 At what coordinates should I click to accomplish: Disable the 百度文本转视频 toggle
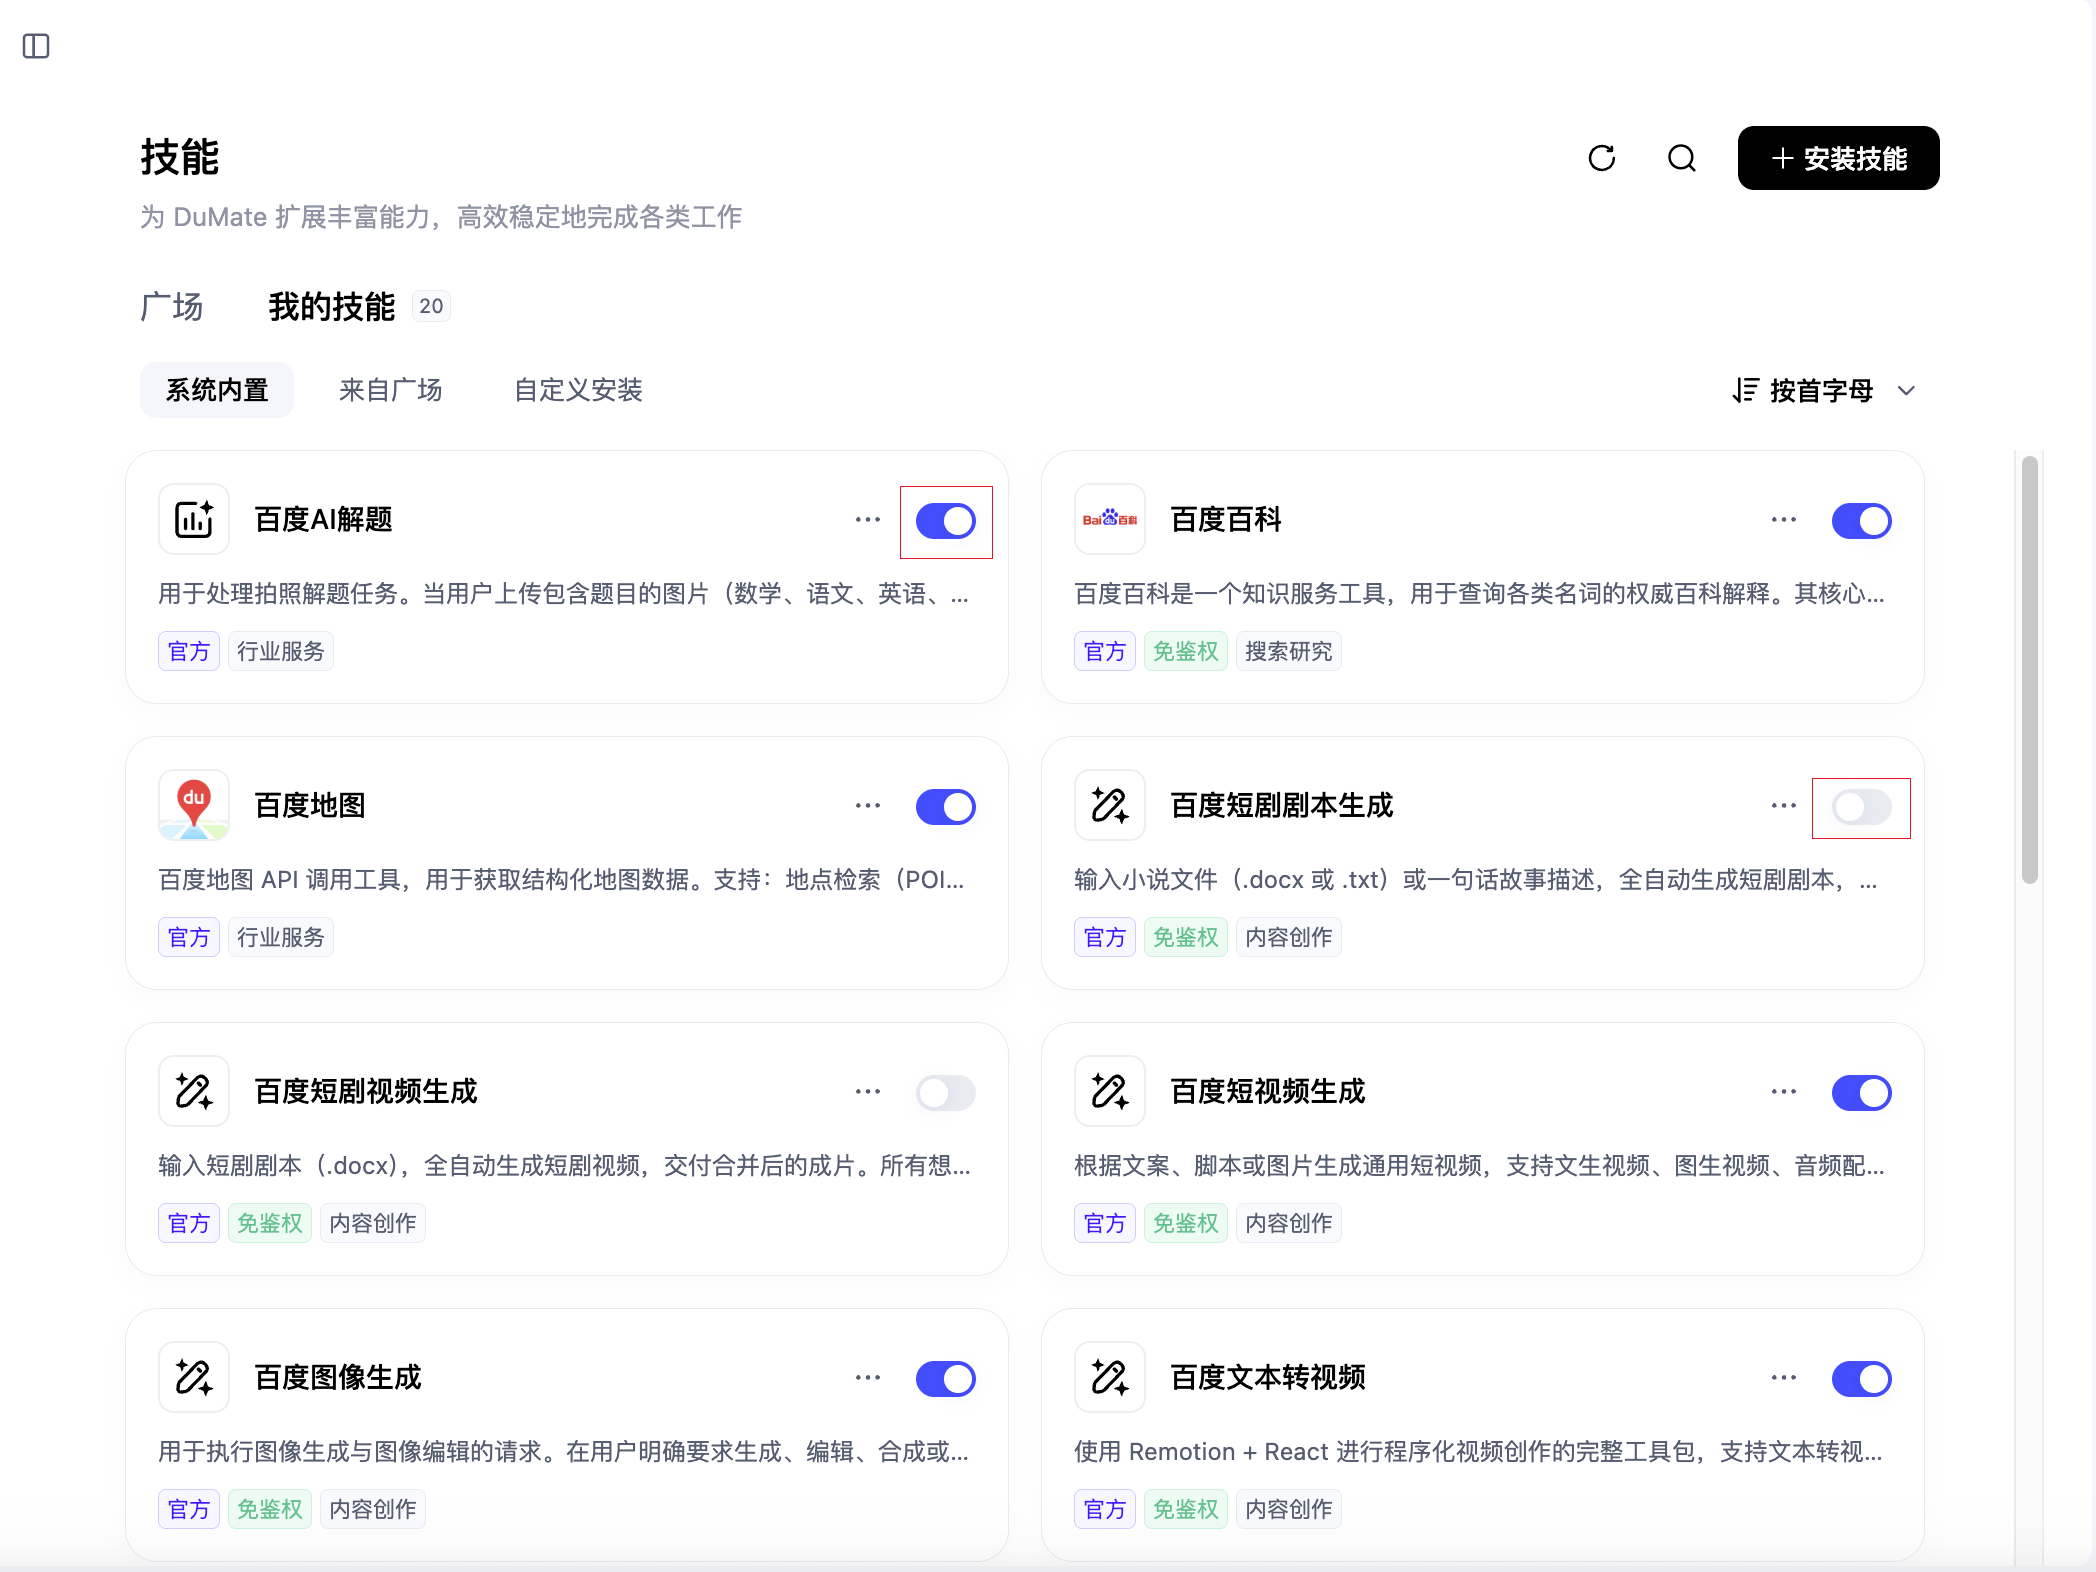click(x=1862, y=1379)
